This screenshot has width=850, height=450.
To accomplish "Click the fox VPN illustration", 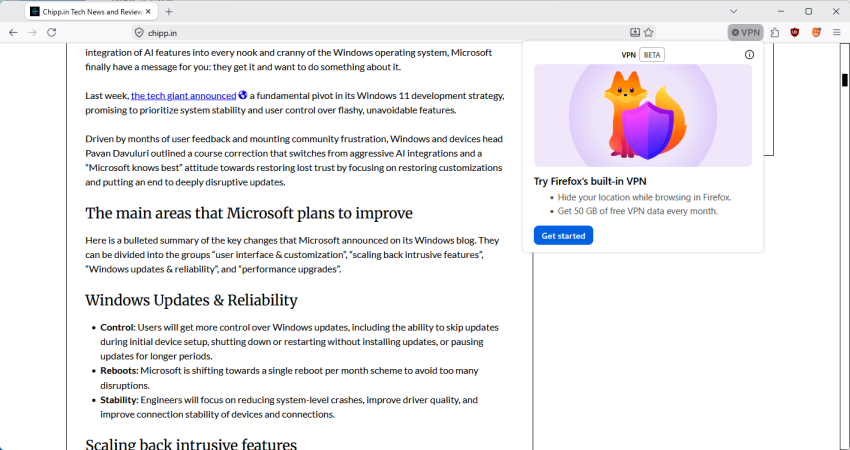I will (643, 115).
